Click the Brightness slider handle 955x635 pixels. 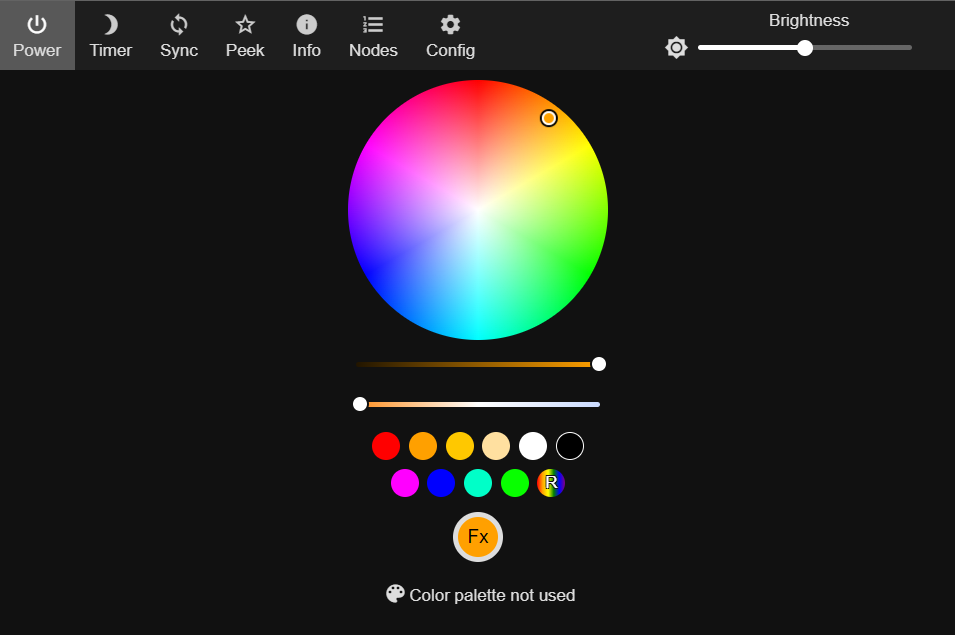[x=805, y=48]
